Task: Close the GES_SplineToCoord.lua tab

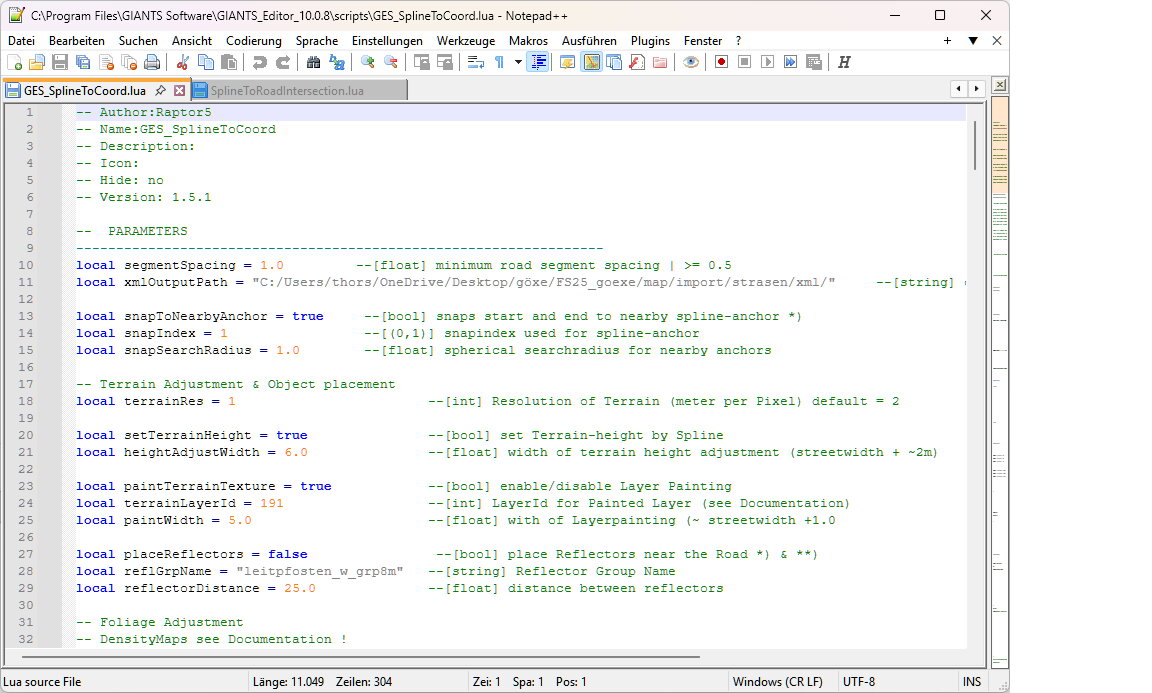Action: coord(179,90)
